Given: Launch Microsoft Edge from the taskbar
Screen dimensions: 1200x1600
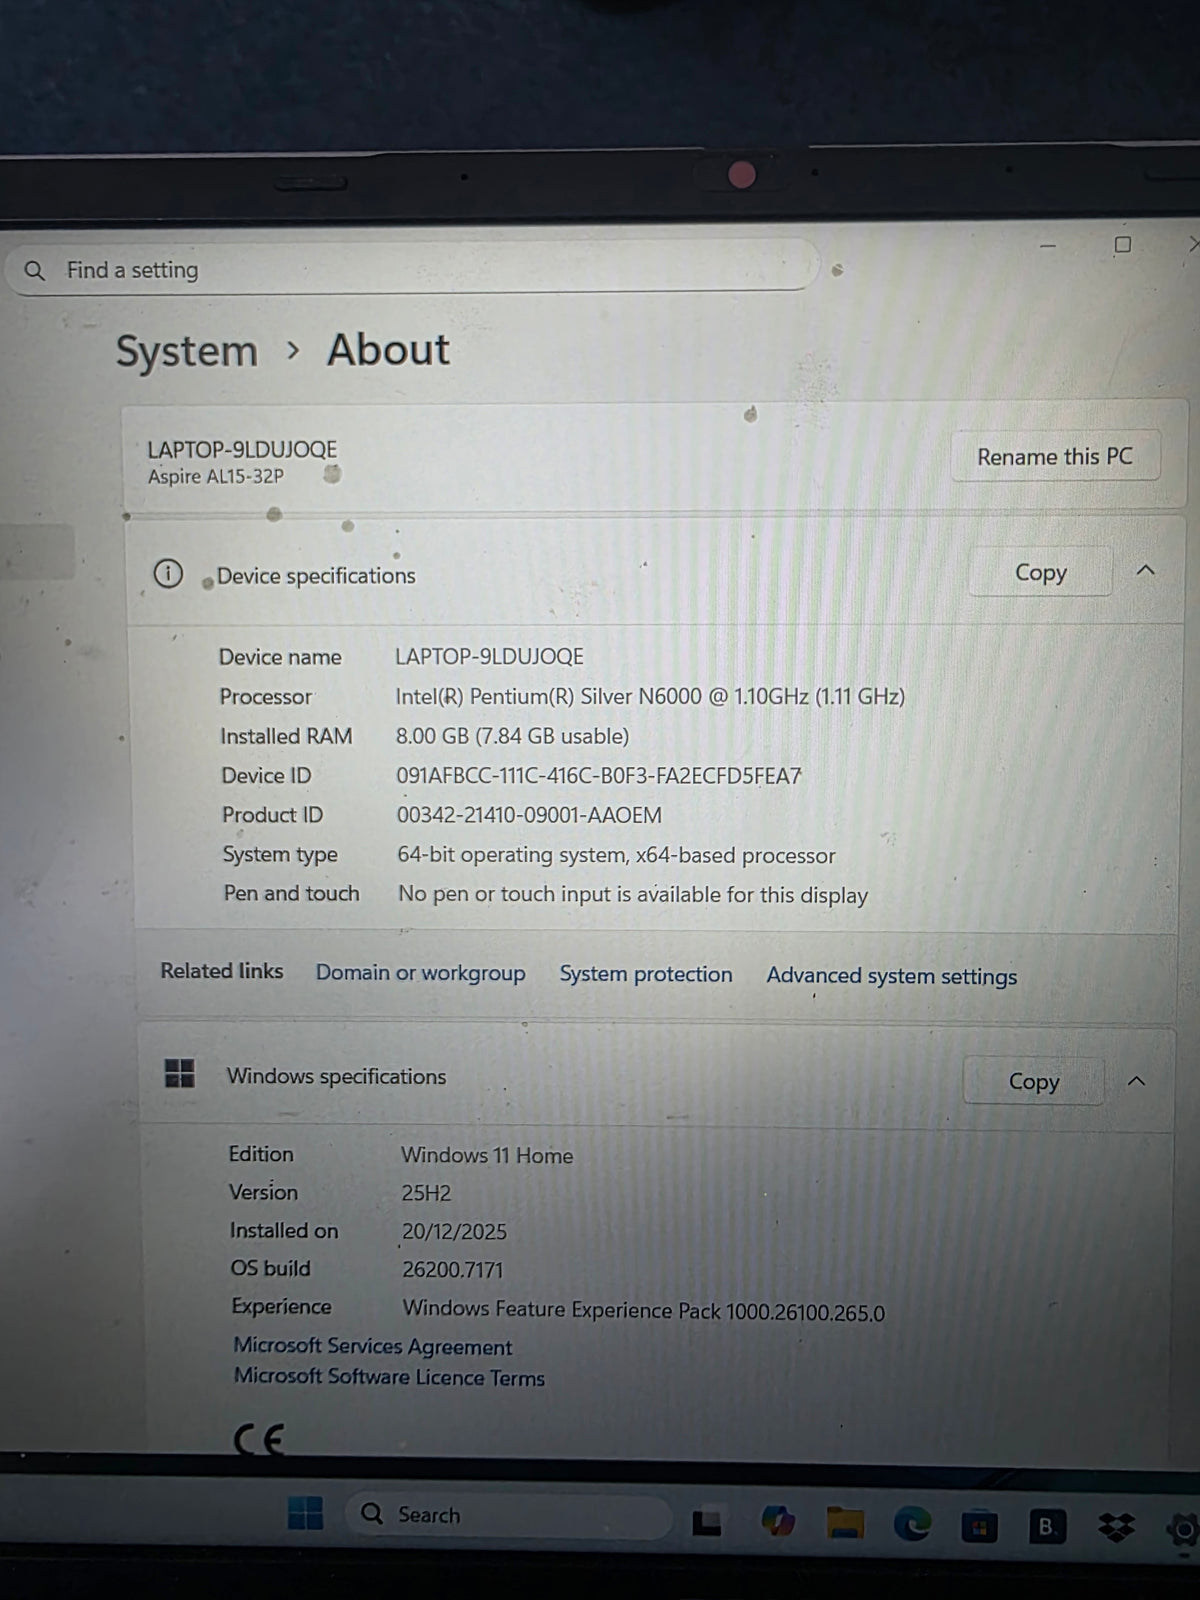Looking at the screenshot, I should [x=912, y=1524].
